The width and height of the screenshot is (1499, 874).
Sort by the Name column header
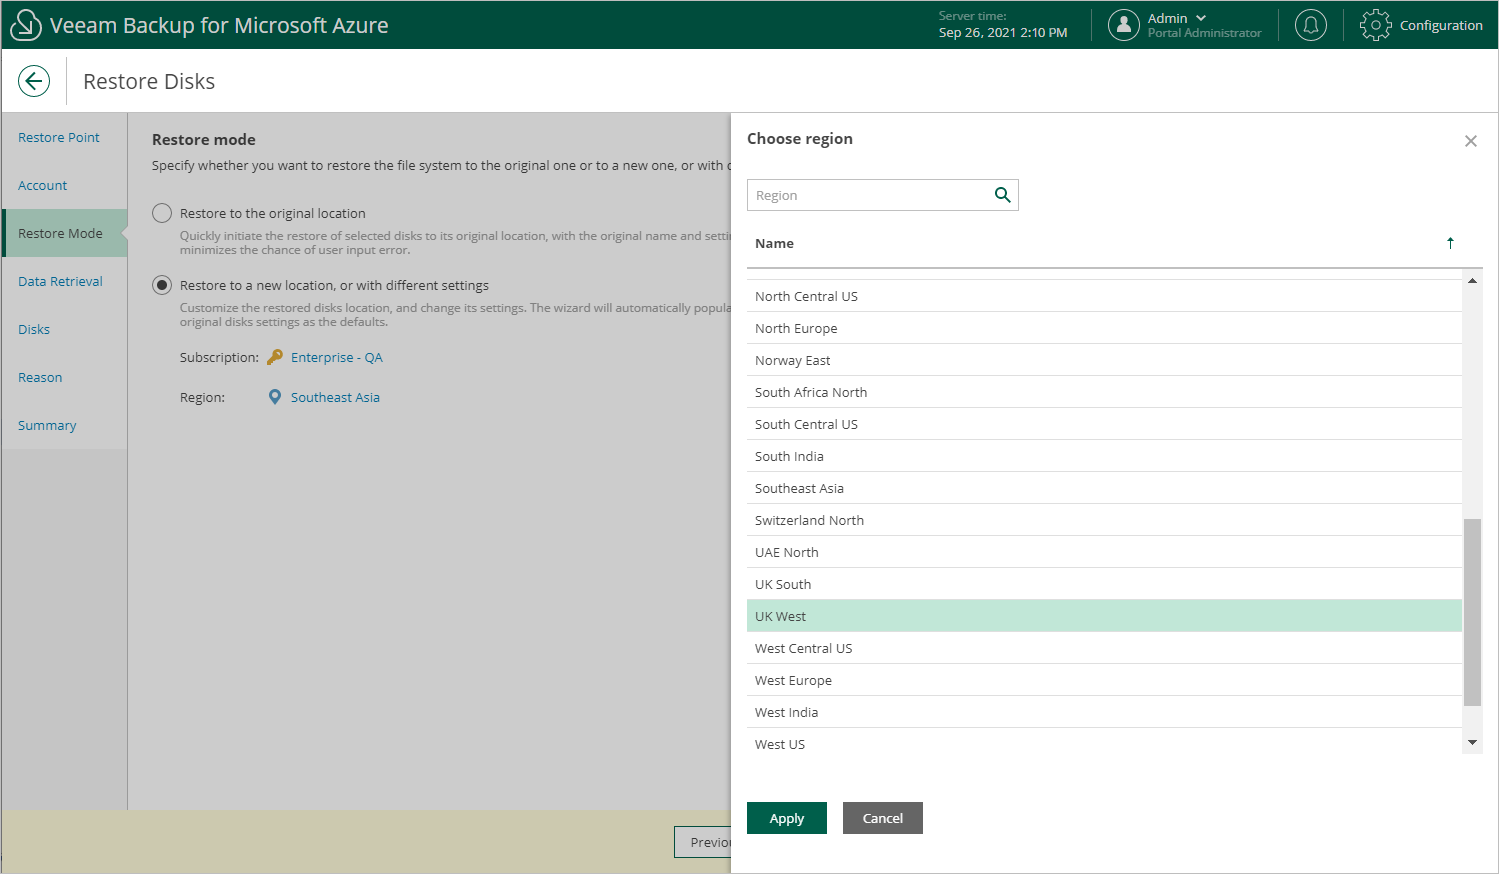click(774, 243)
